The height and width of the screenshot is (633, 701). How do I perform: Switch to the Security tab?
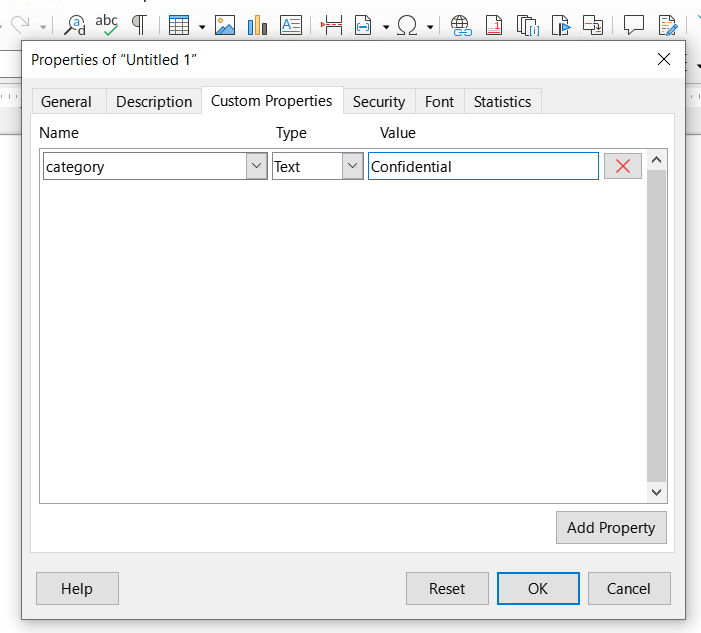(x=379, y=101)
